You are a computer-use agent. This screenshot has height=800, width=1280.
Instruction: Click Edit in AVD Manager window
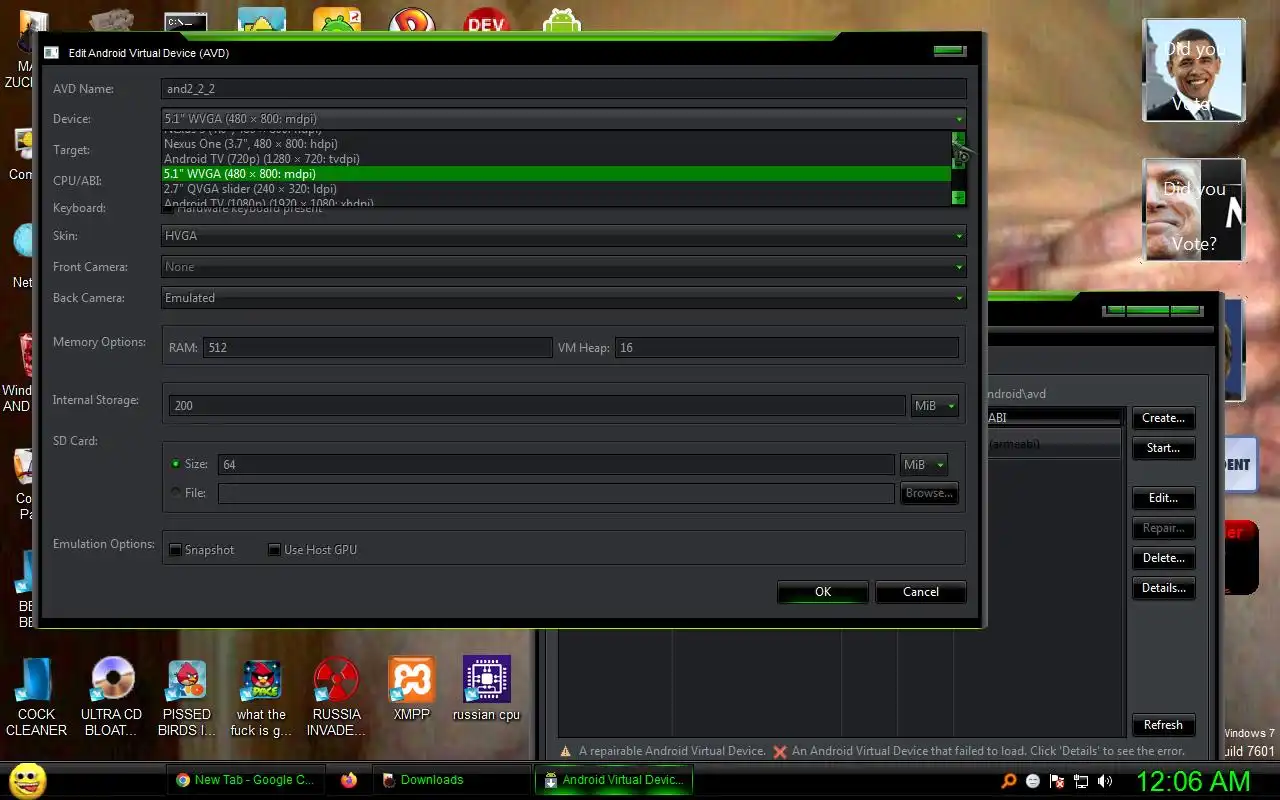click(x=1163, y=498)
